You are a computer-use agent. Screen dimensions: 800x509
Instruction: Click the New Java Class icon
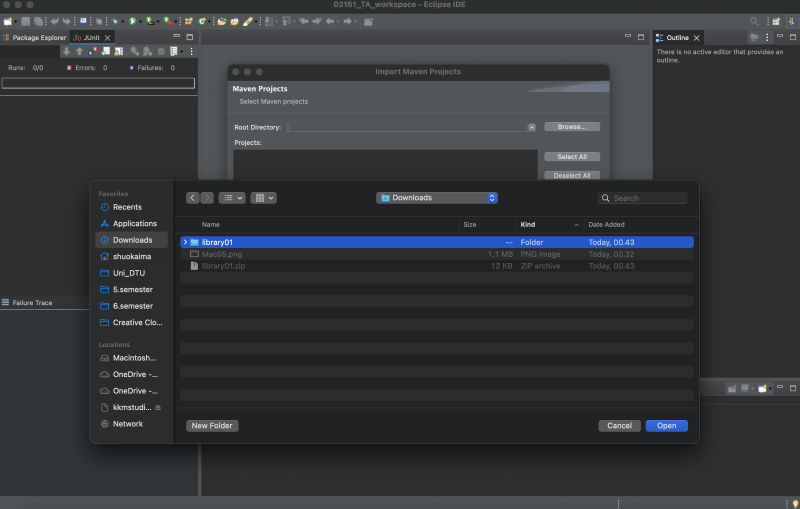click(202, 21)
